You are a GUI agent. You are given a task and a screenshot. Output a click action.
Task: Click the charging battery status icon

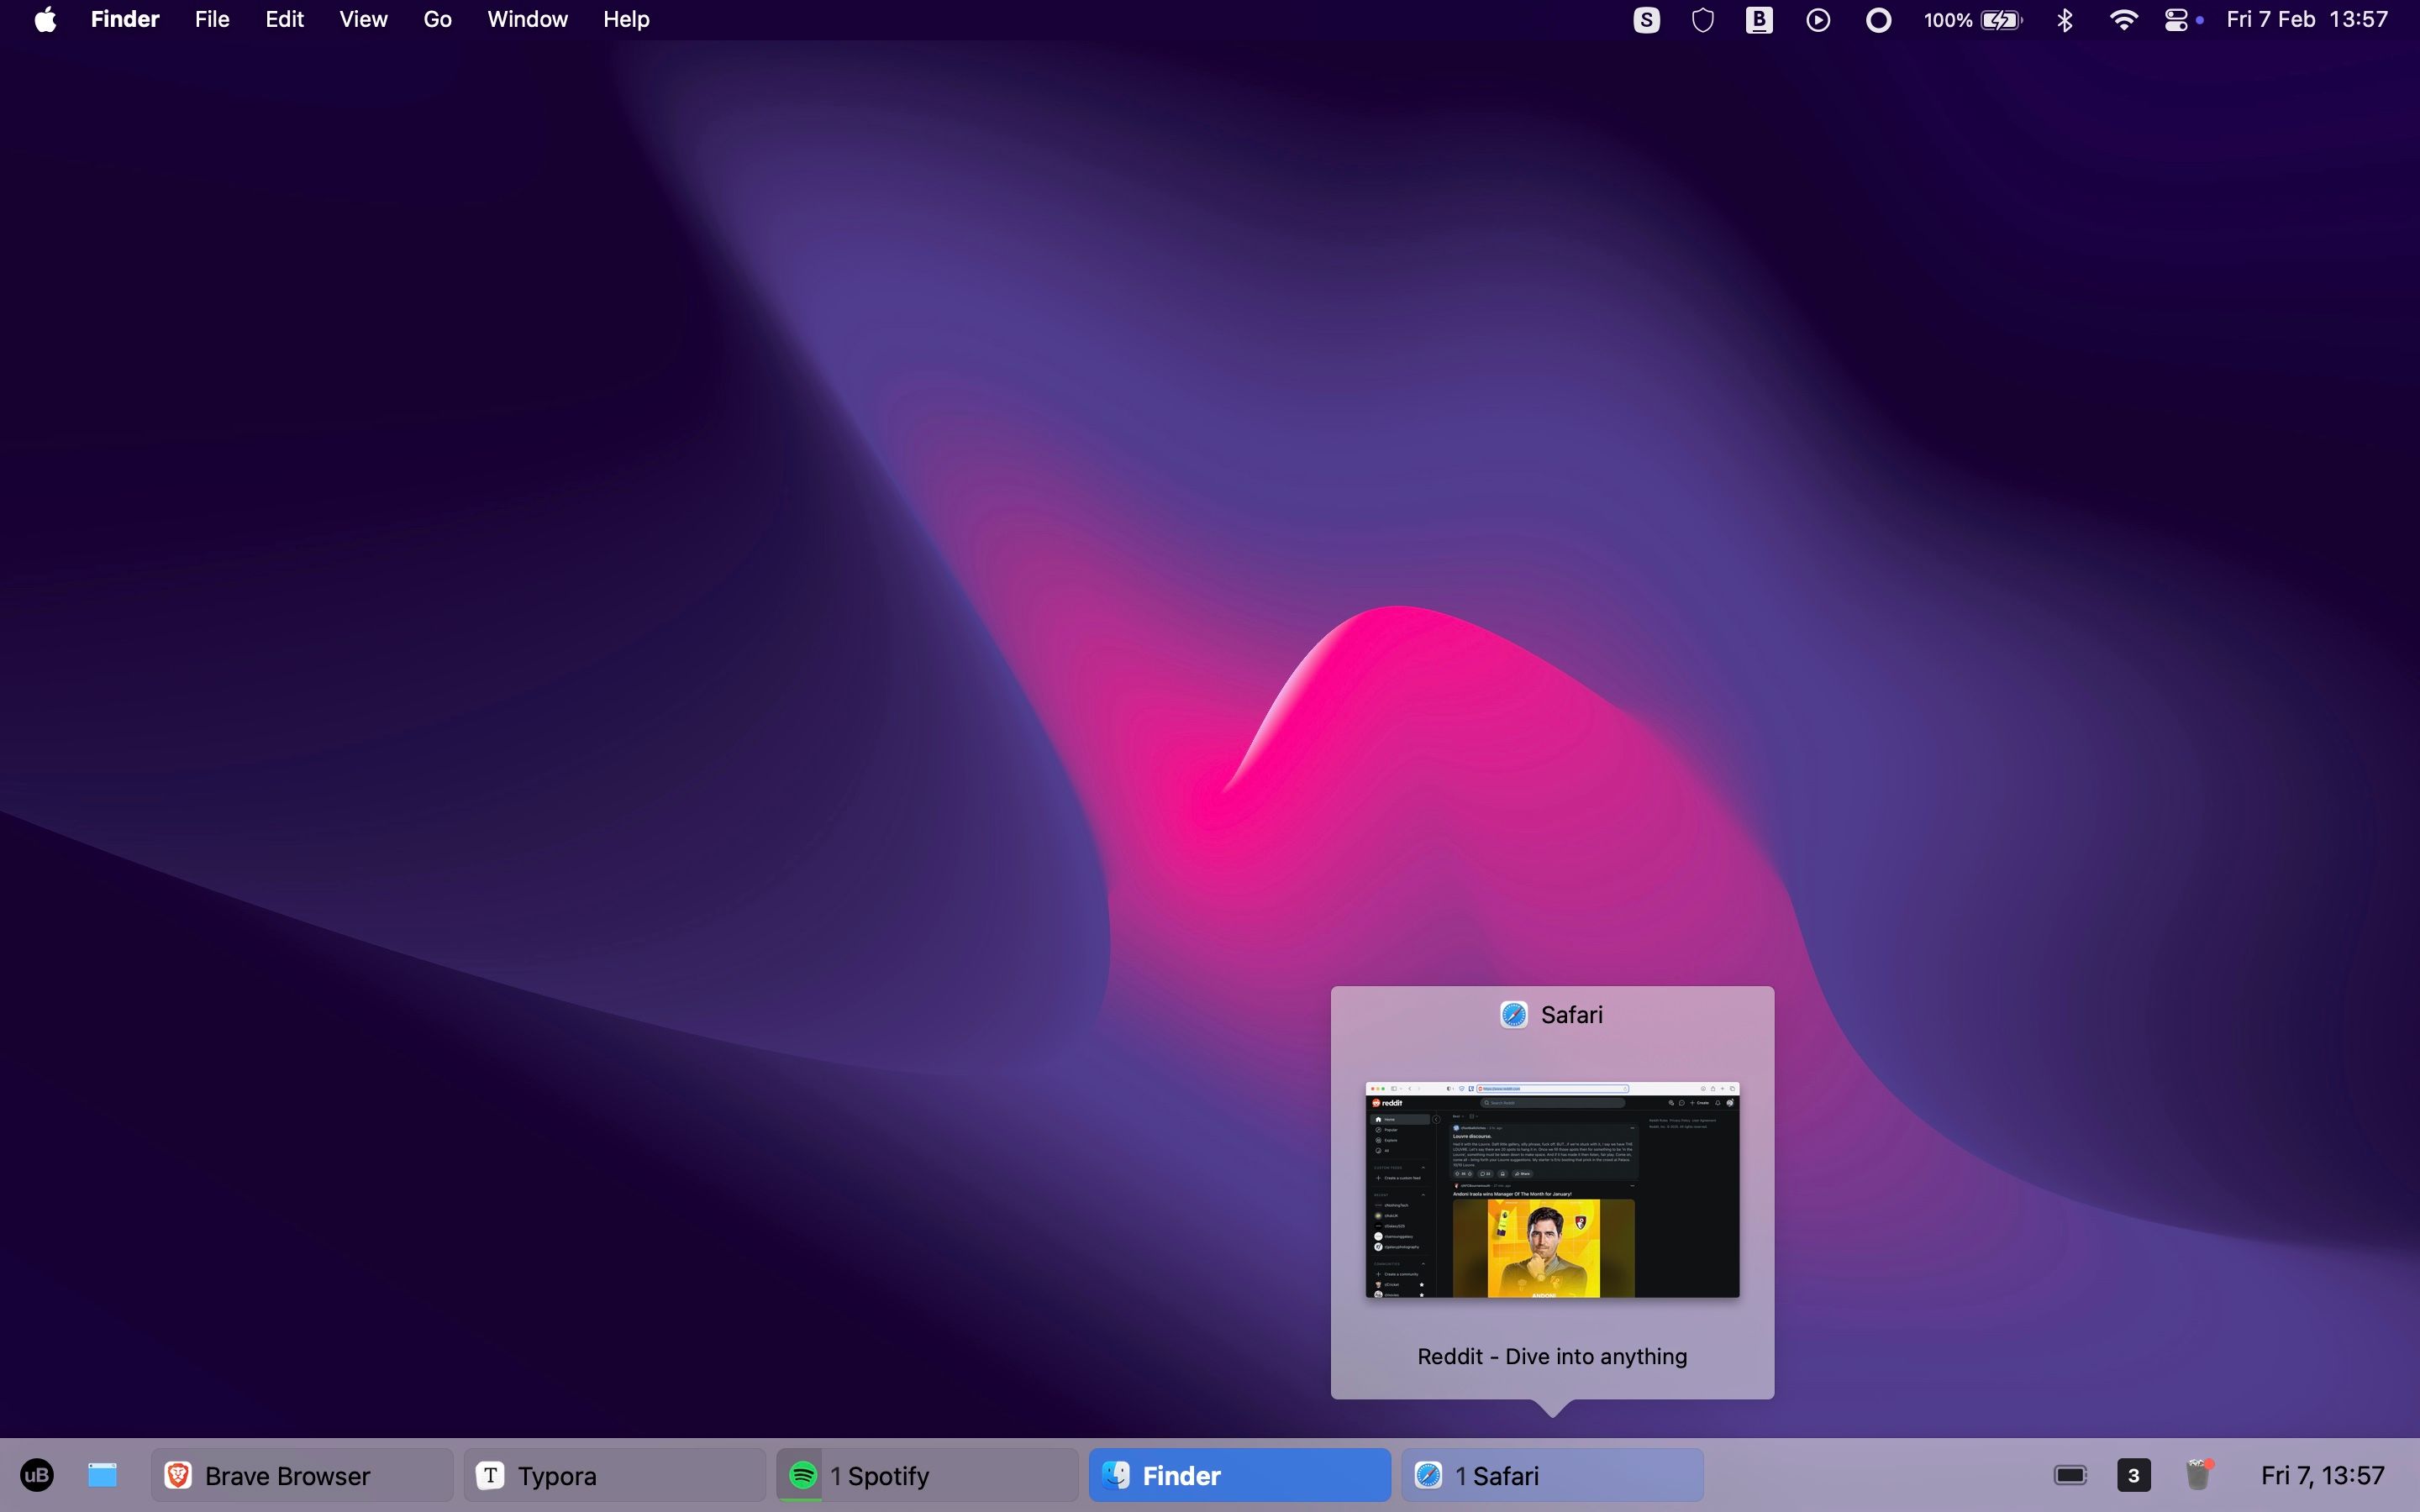pyautogui.click(x=2000, y=19)
